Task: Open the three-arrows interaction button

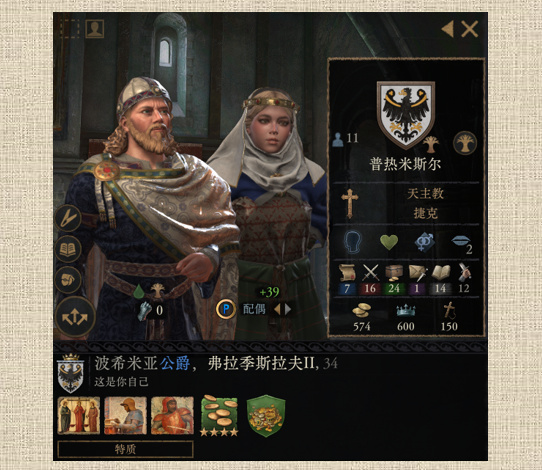Action: tap(75, 317)
